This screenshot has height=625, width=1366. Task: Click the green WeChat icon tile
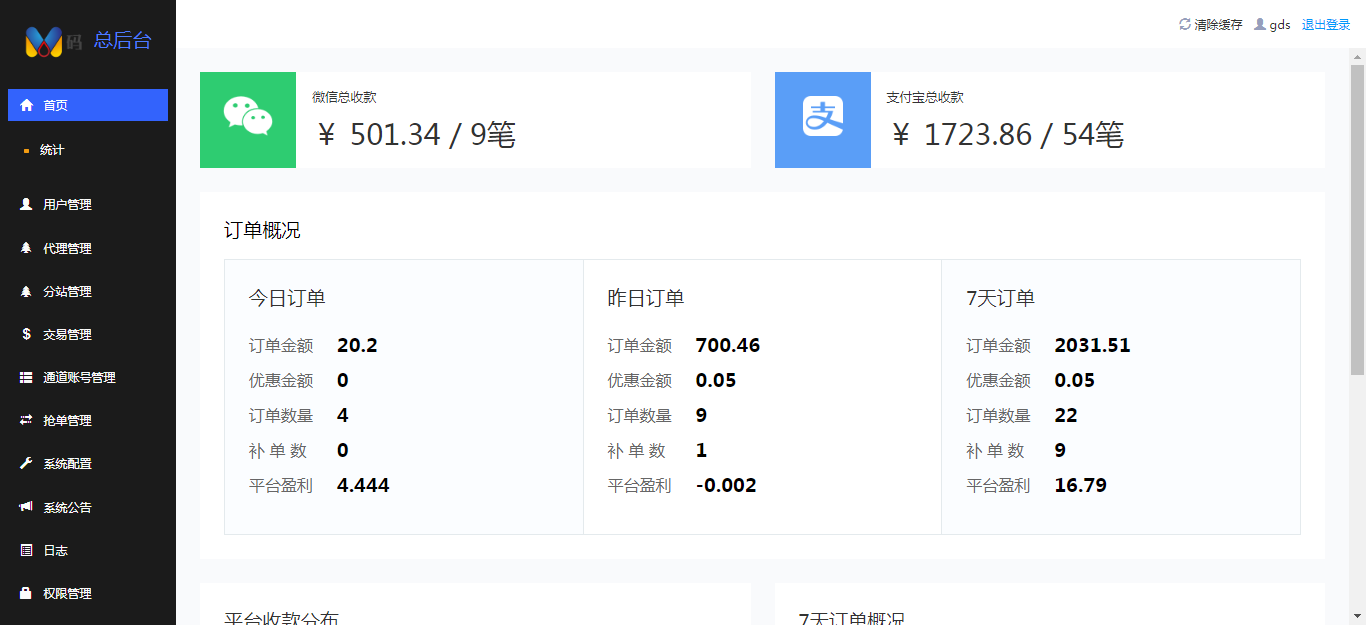point(248,120)
